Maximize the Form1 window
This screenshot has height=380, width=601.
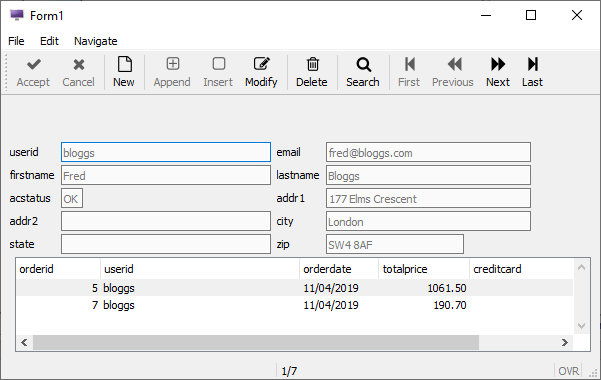click(531, 15)
